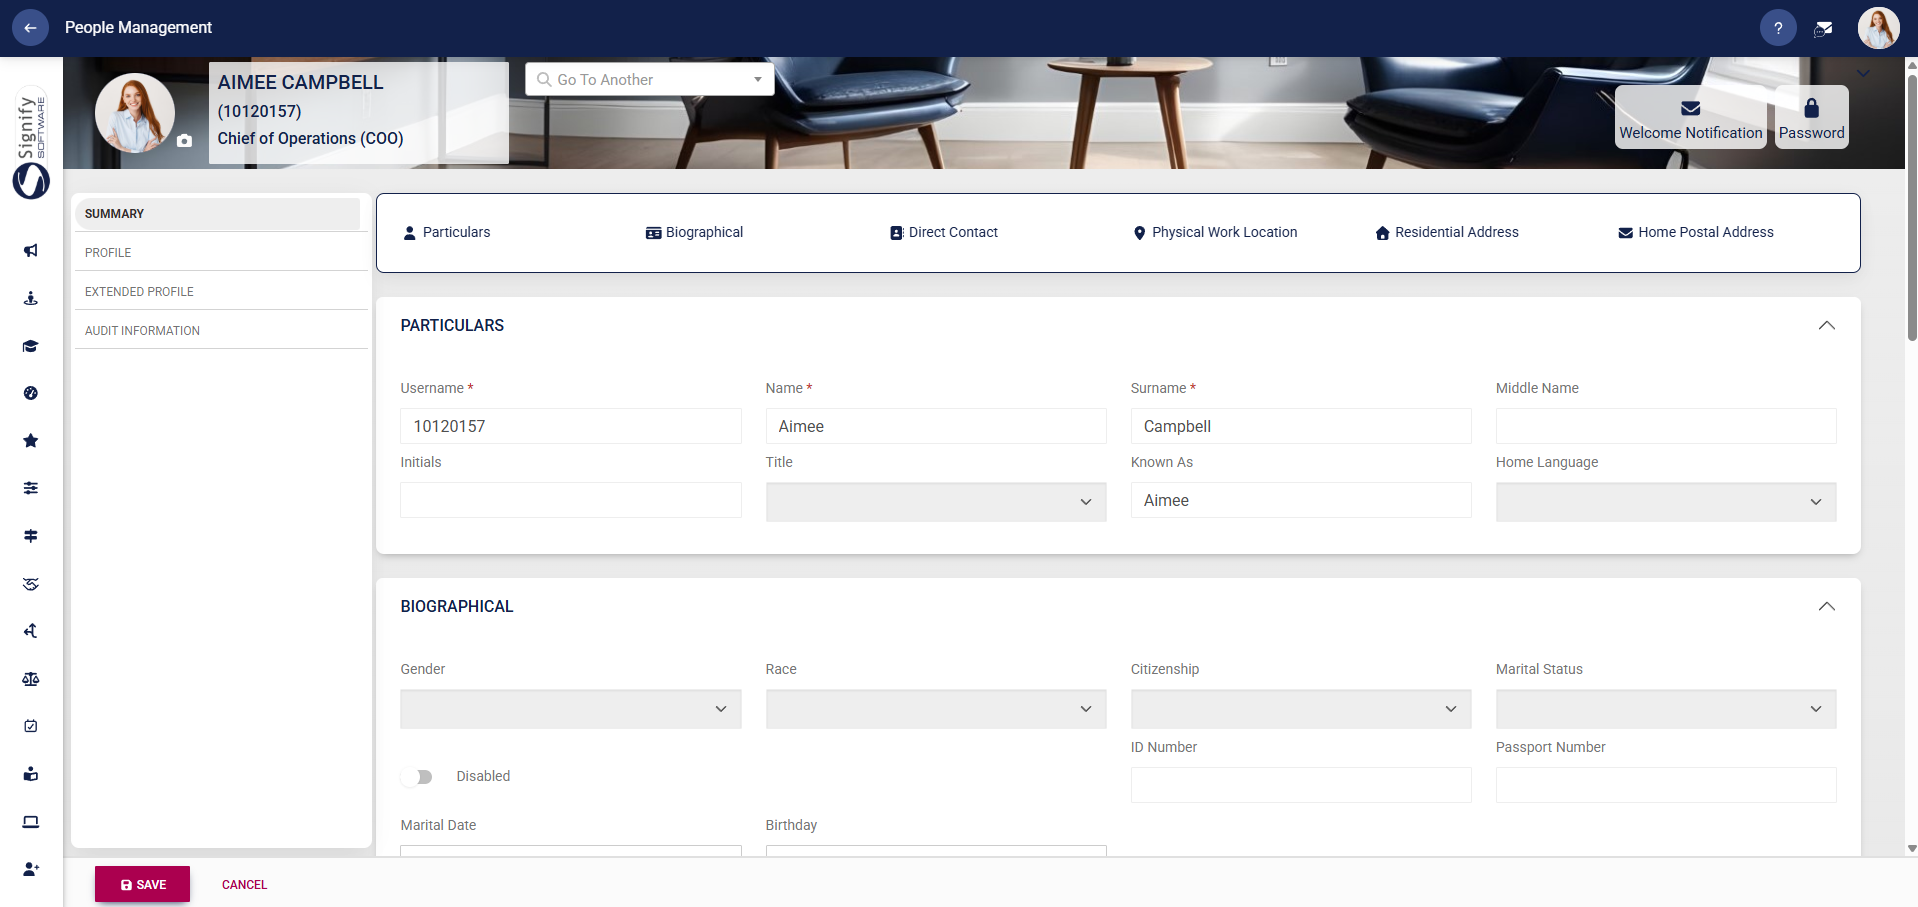Select the add-person icon at sidebar bottom
The height and width of the screenshot is (907, 1918).
point(30,869)
